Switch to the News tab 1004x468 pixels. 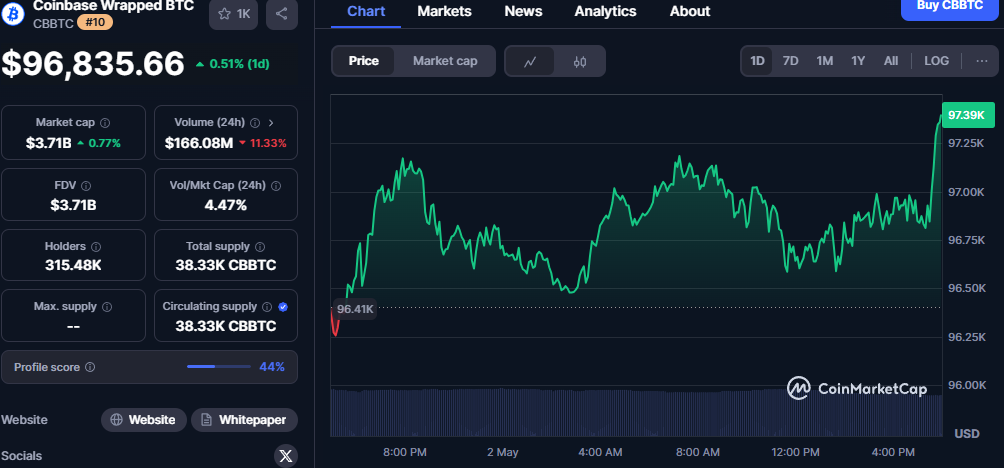click(x=523, y=12)
